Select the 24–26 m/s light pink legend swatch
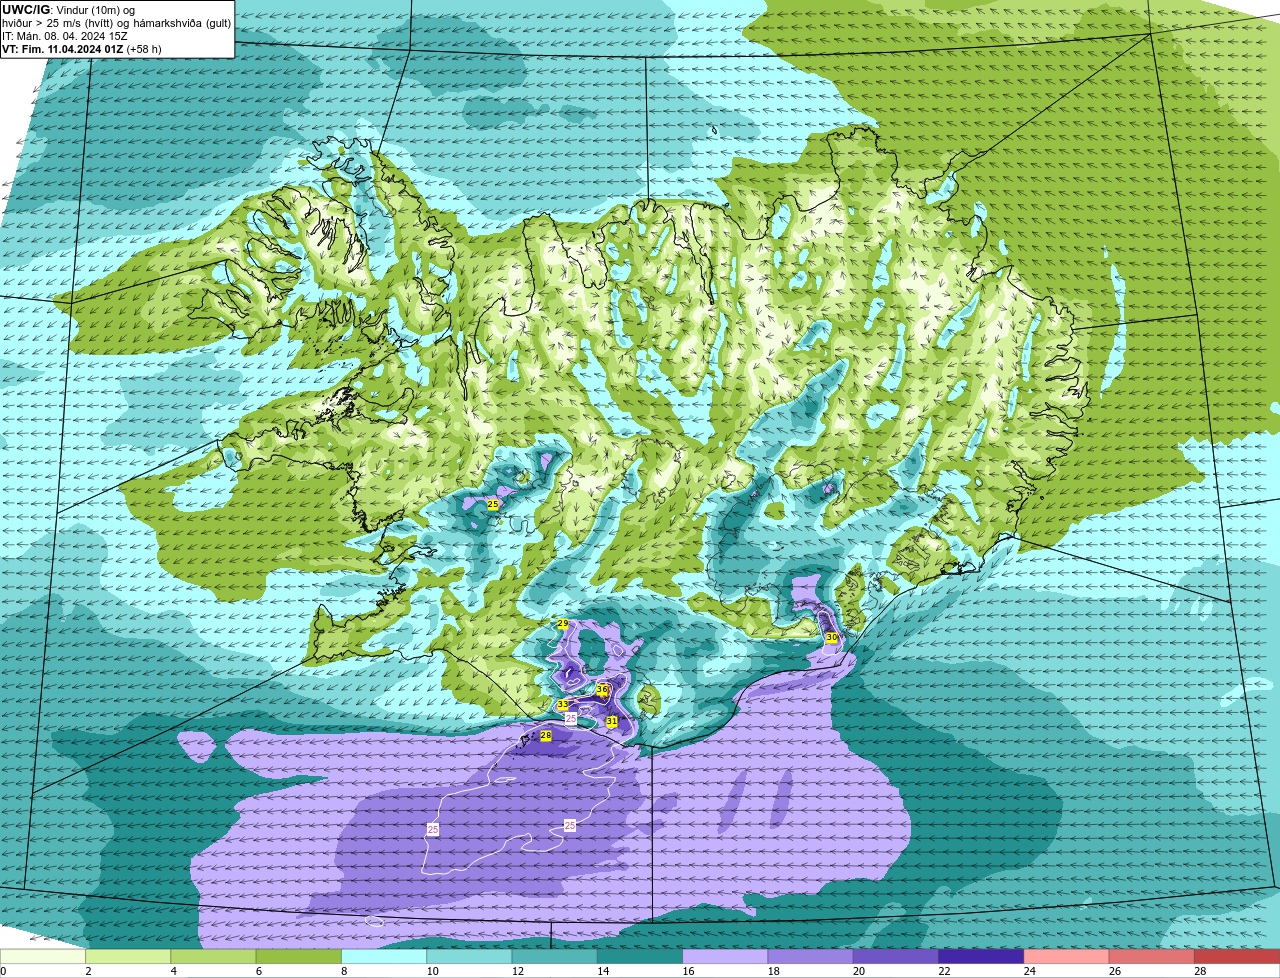The width and height of the screenshot is (1280, 978). coord(1067,957)
